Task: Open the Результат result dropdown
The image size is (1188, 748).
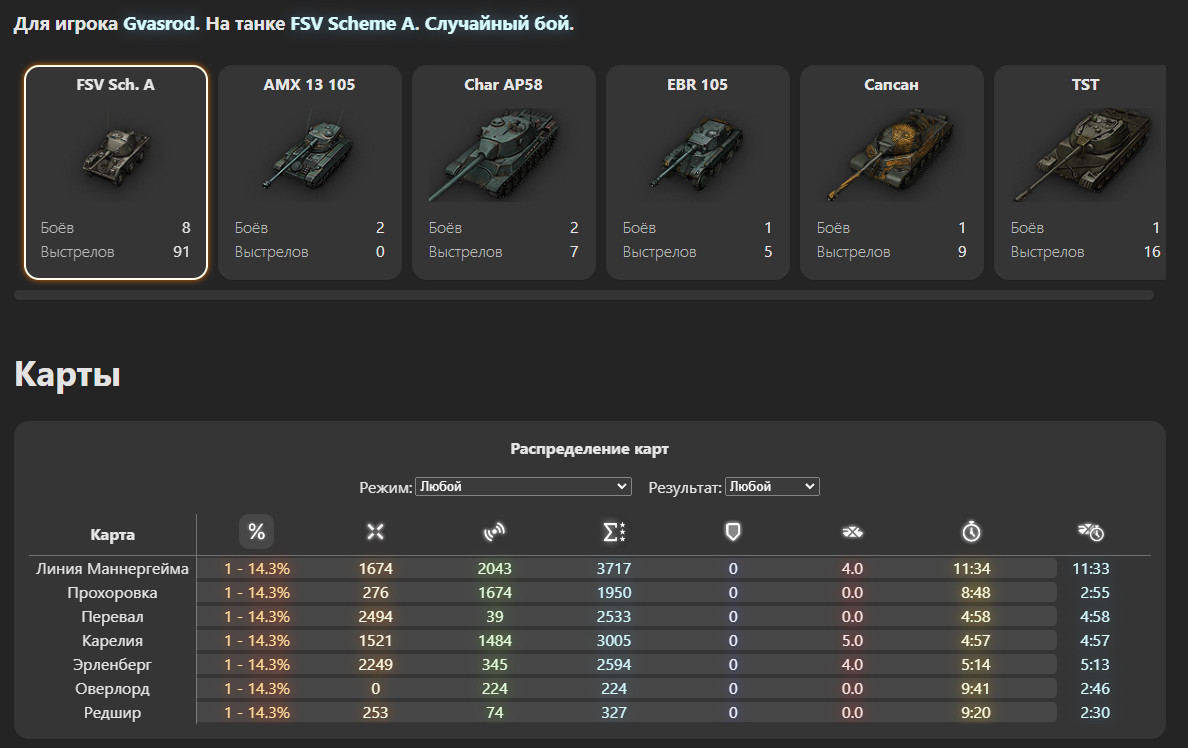Action: (x=772, y=487)
